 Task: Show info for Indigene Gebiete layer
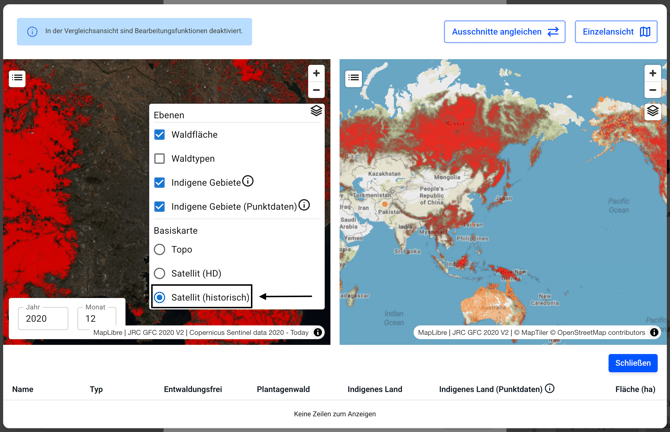(x=248, y=181)
